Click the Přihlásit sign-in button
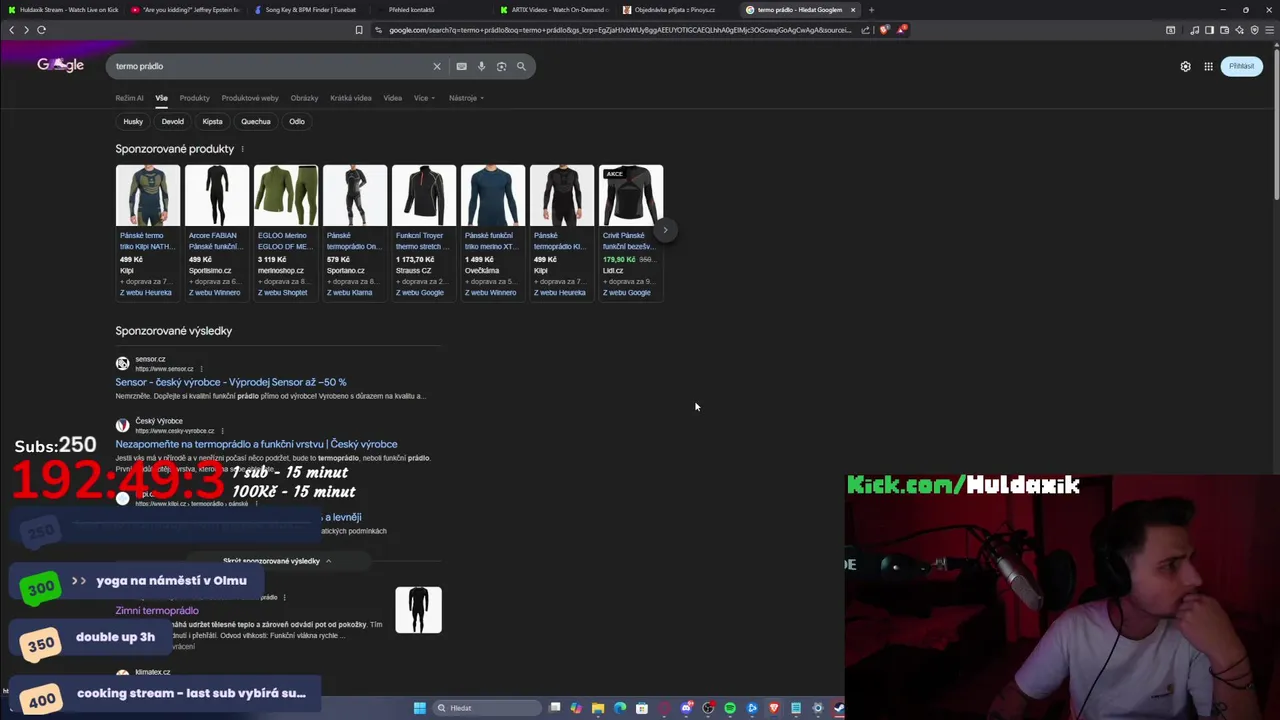1280x720 pixels. (1241, 66)
